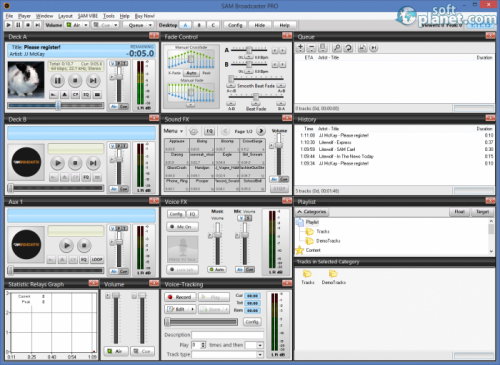
Task: Click the play-next icon in Queue toolbar
Action: (x=374, y=48)
